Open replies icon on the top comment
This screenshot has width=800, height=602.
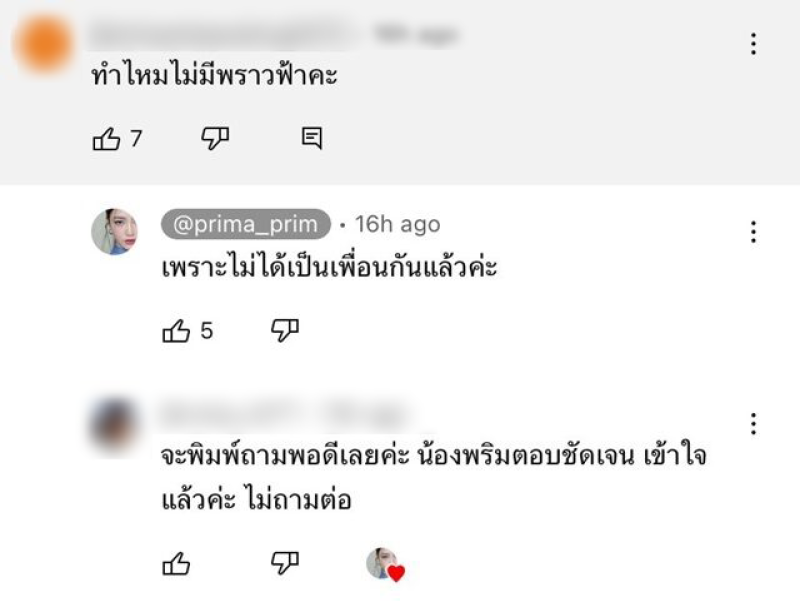click(x=312, y=139)
